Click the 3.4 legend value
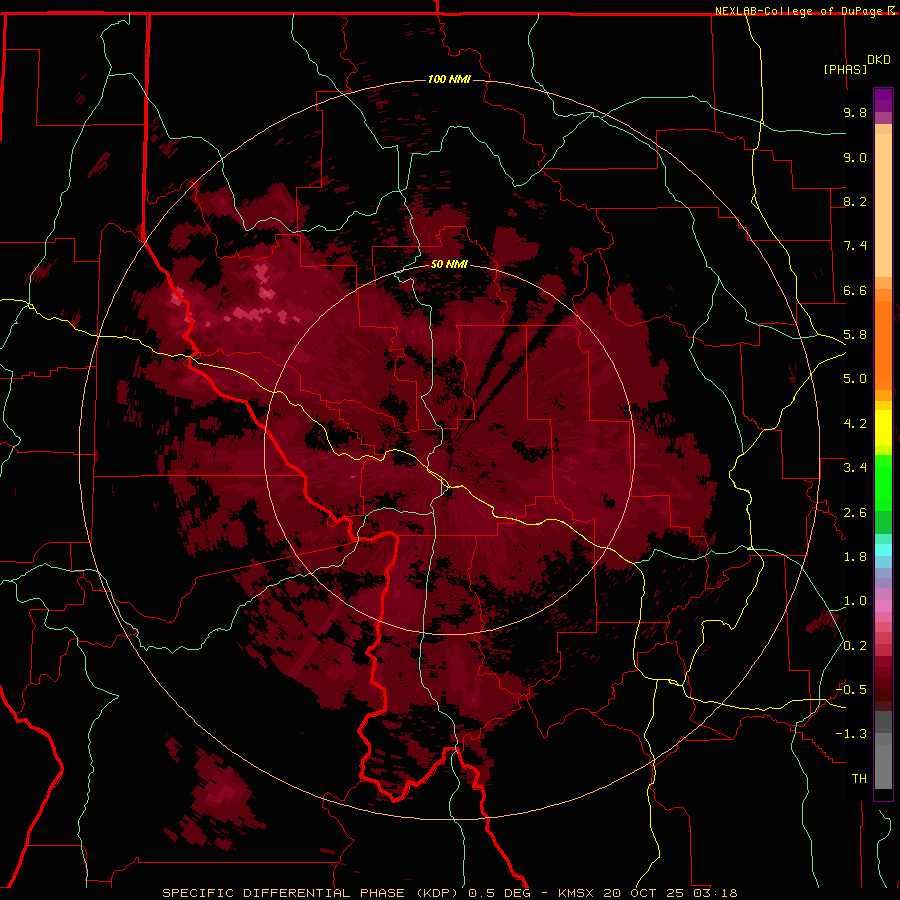 [x=855, y=468]
